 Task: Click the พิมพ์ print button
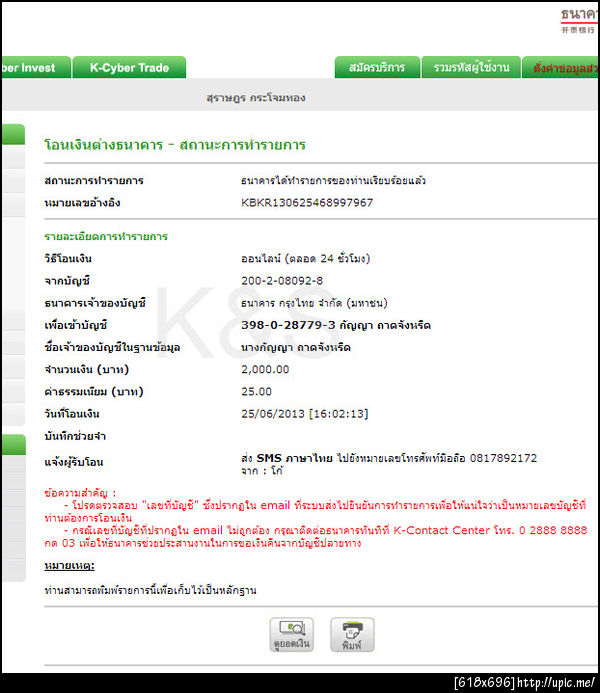point(352,635)
